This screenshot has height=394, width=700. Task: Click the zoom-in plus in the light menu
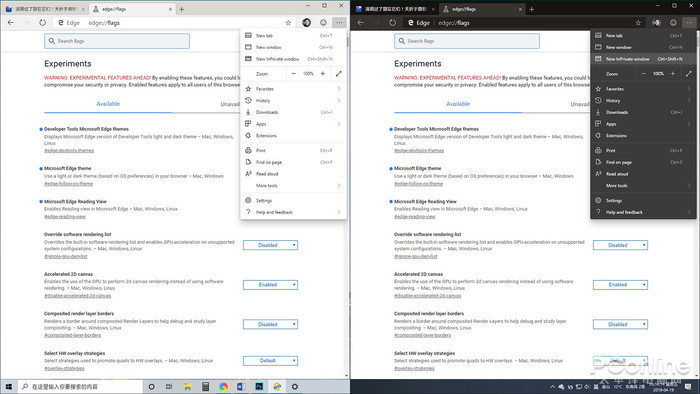point(323,74)
